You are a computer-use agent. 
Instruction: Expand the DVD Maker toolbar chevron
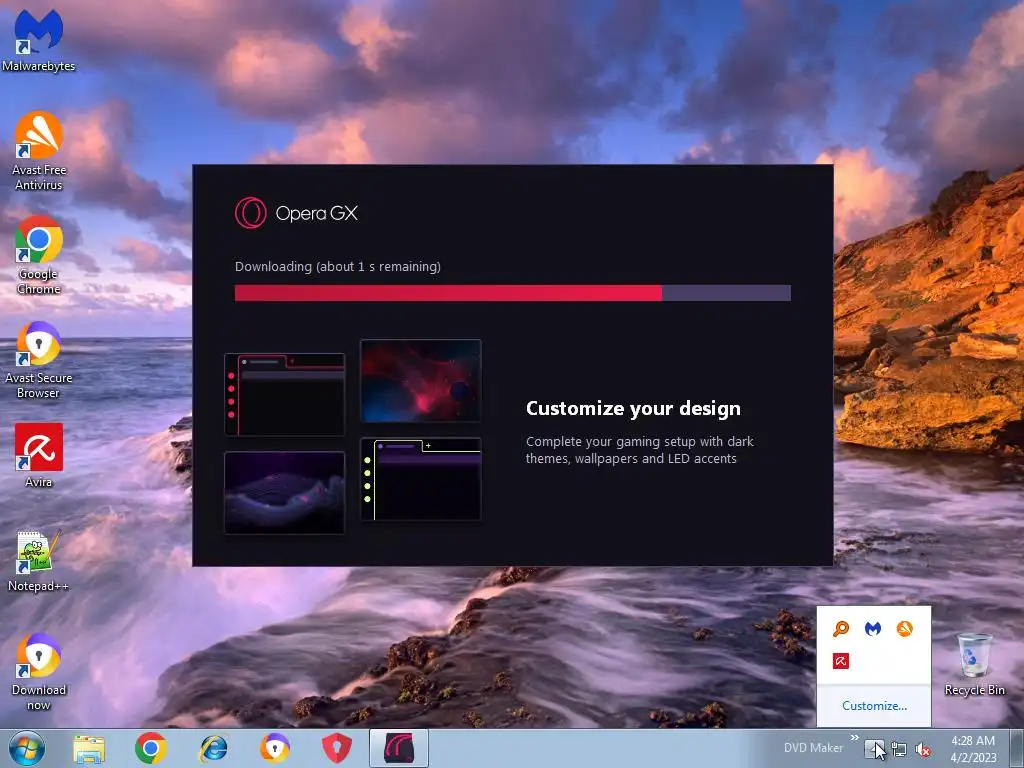(x=854, y=737)
